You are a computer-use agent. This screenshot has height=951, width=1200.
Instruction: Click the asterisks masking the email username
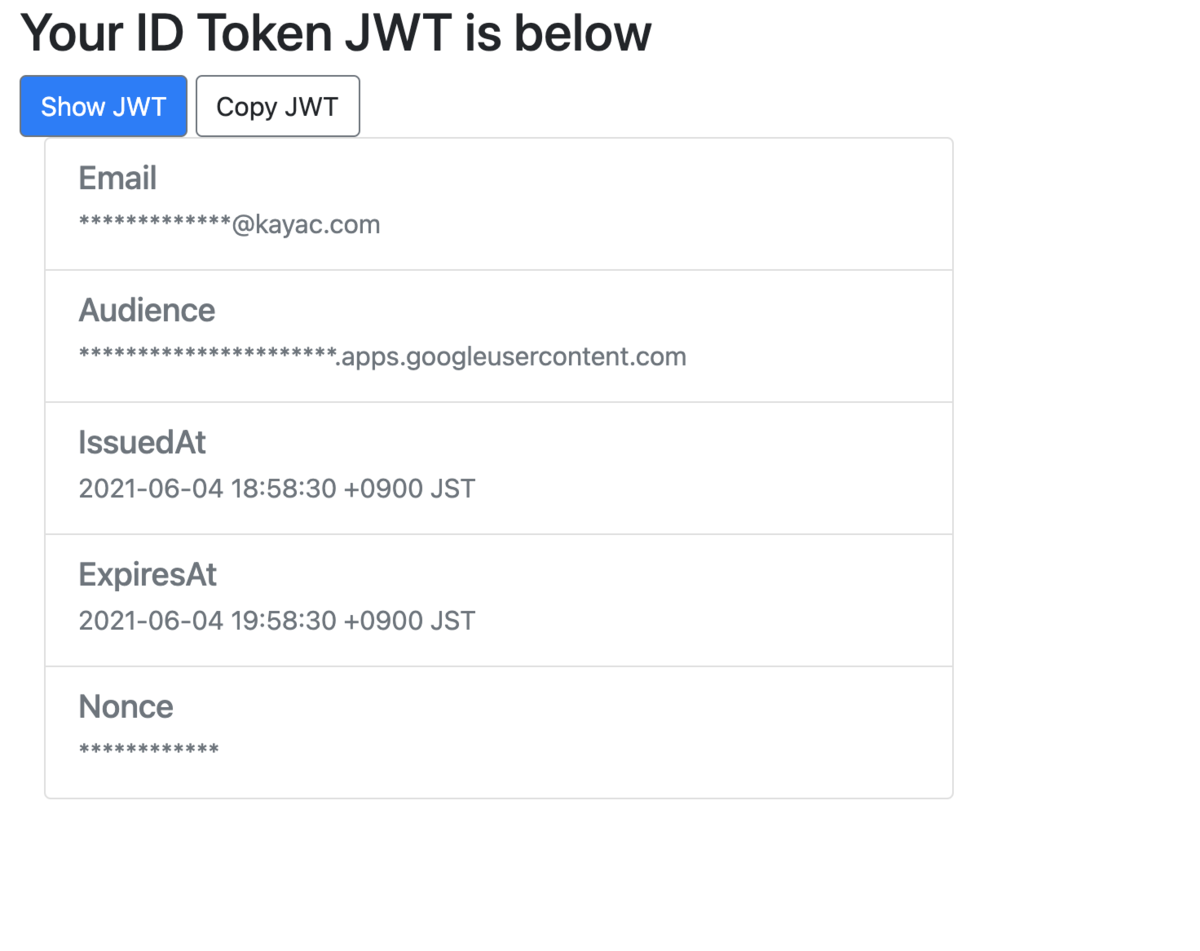155,223
